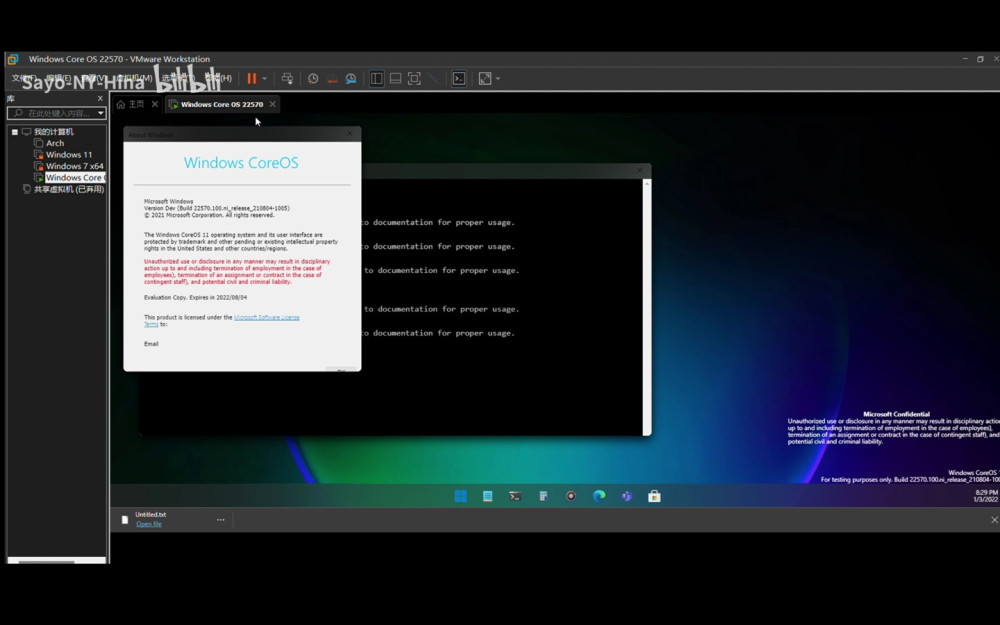Open the snapshot manager icon
This screenshot has width=1000, height=625.
(351, 79)
